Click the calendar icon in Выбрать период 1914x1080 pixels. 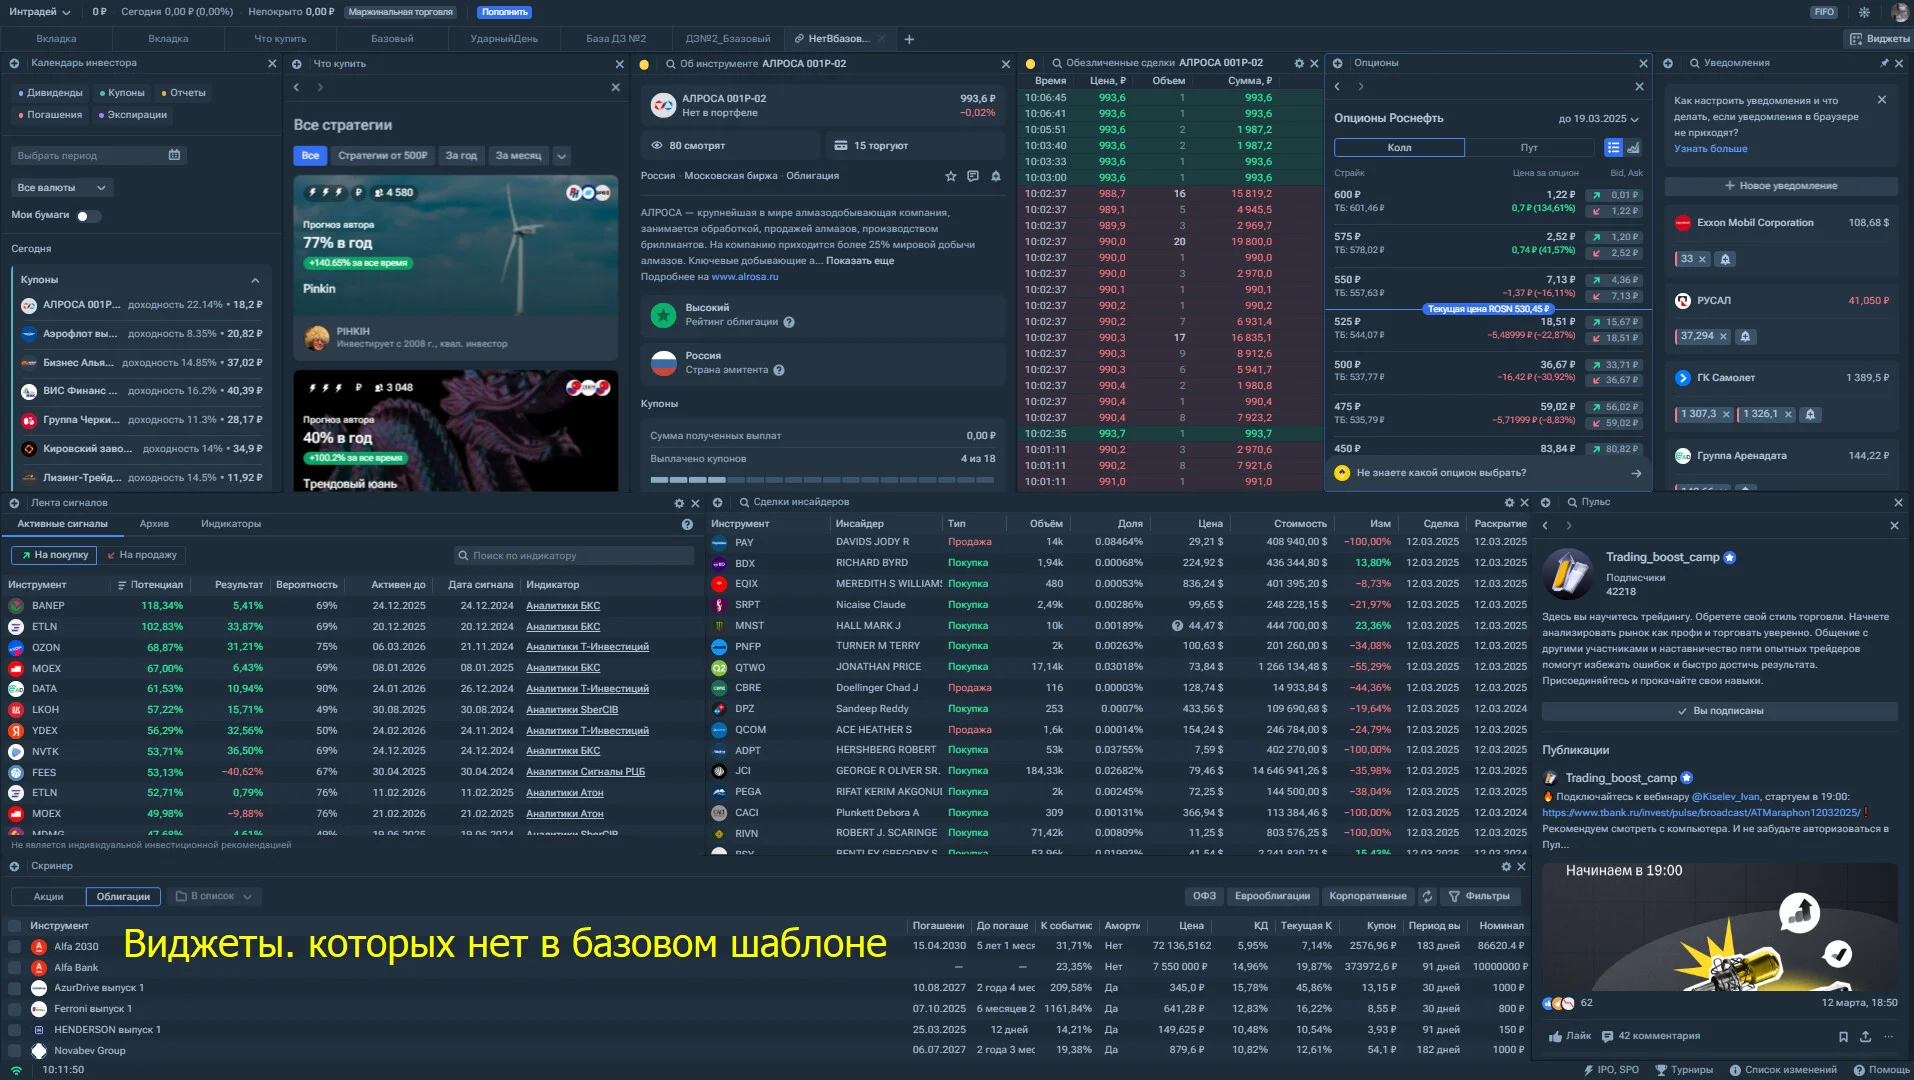coord(175,155)
